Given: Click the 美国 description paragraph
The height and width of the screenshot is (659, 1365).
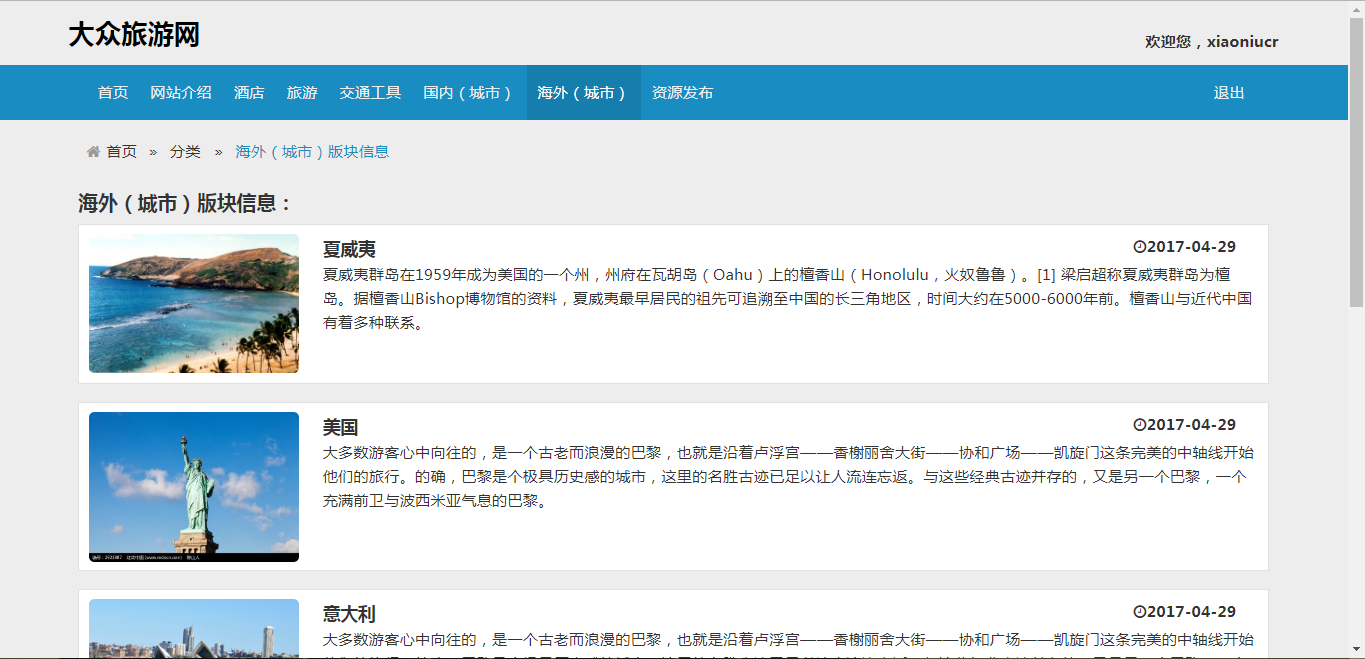Looking at the screenshot, I should (x=788, y=477).
